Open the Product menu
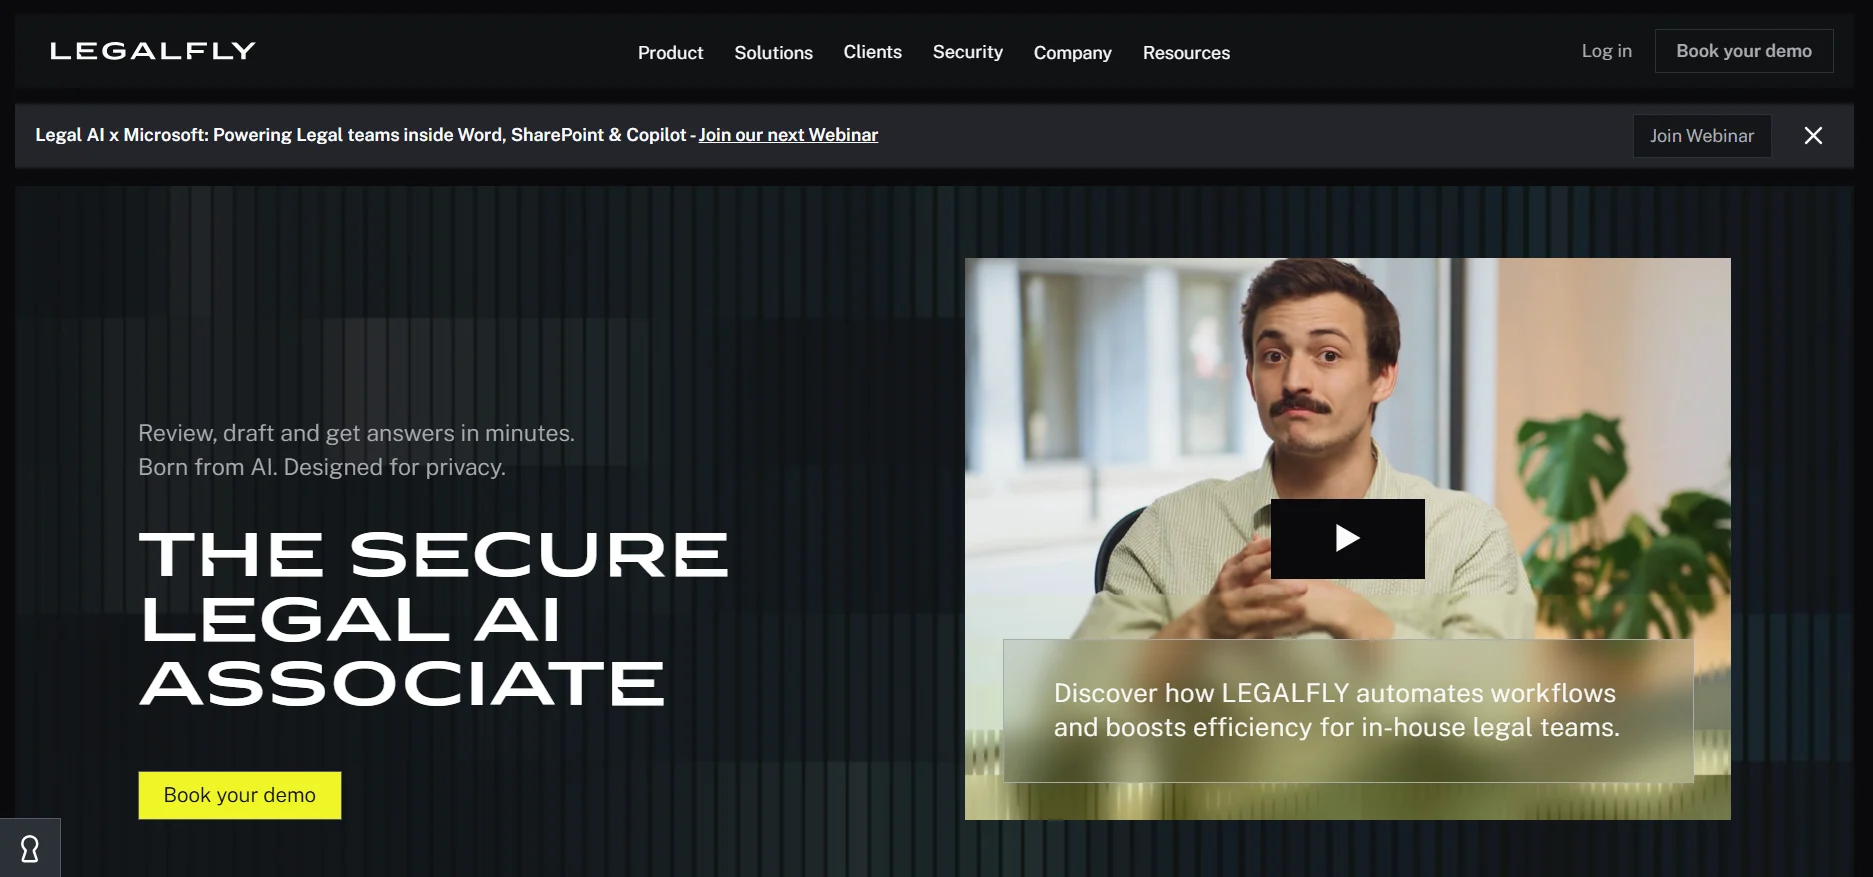The width and height of the screenshot is (1873, 877). [670, 53]
